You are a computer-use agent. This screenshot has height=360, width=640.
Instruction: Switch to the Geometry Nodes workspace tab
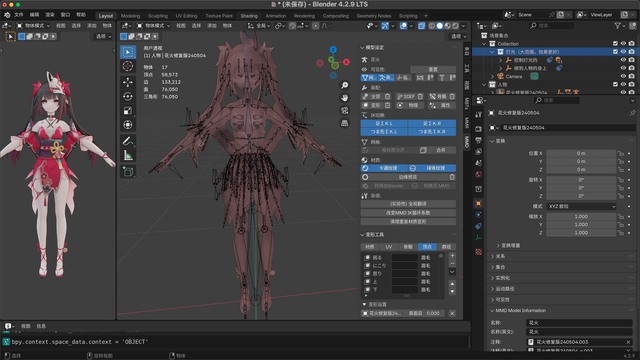click(x=373, y=16)
